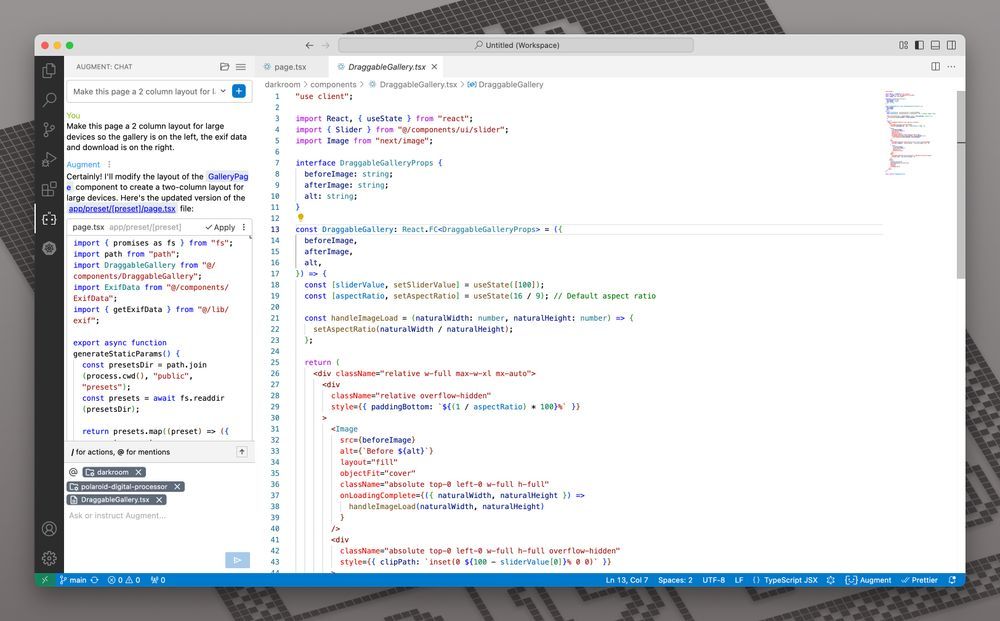Open errors and warnings in status bar

124,580
